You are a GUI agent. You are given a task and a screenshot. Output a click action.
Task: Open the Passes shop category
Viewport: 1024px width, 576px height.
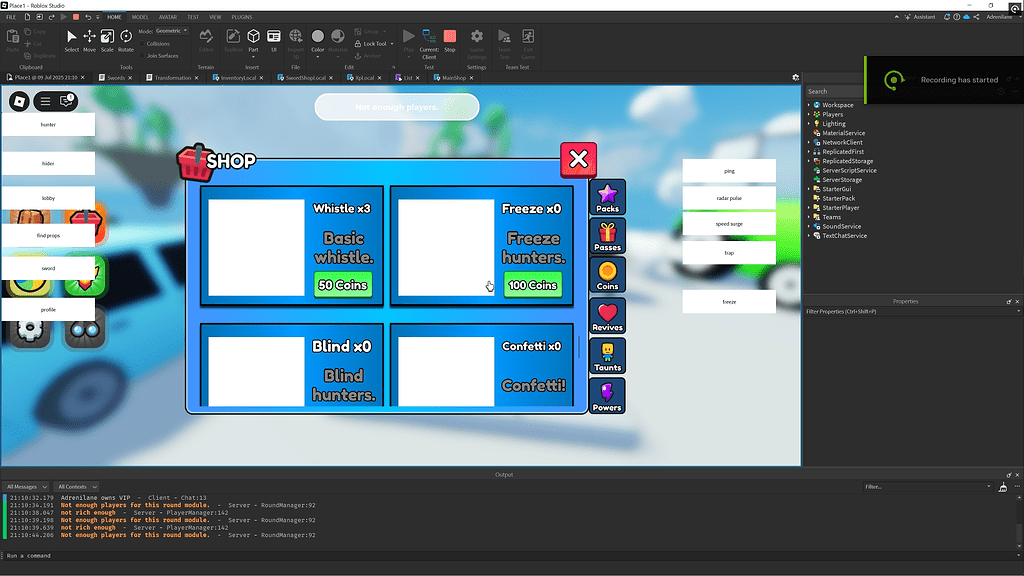click(607, 236)
